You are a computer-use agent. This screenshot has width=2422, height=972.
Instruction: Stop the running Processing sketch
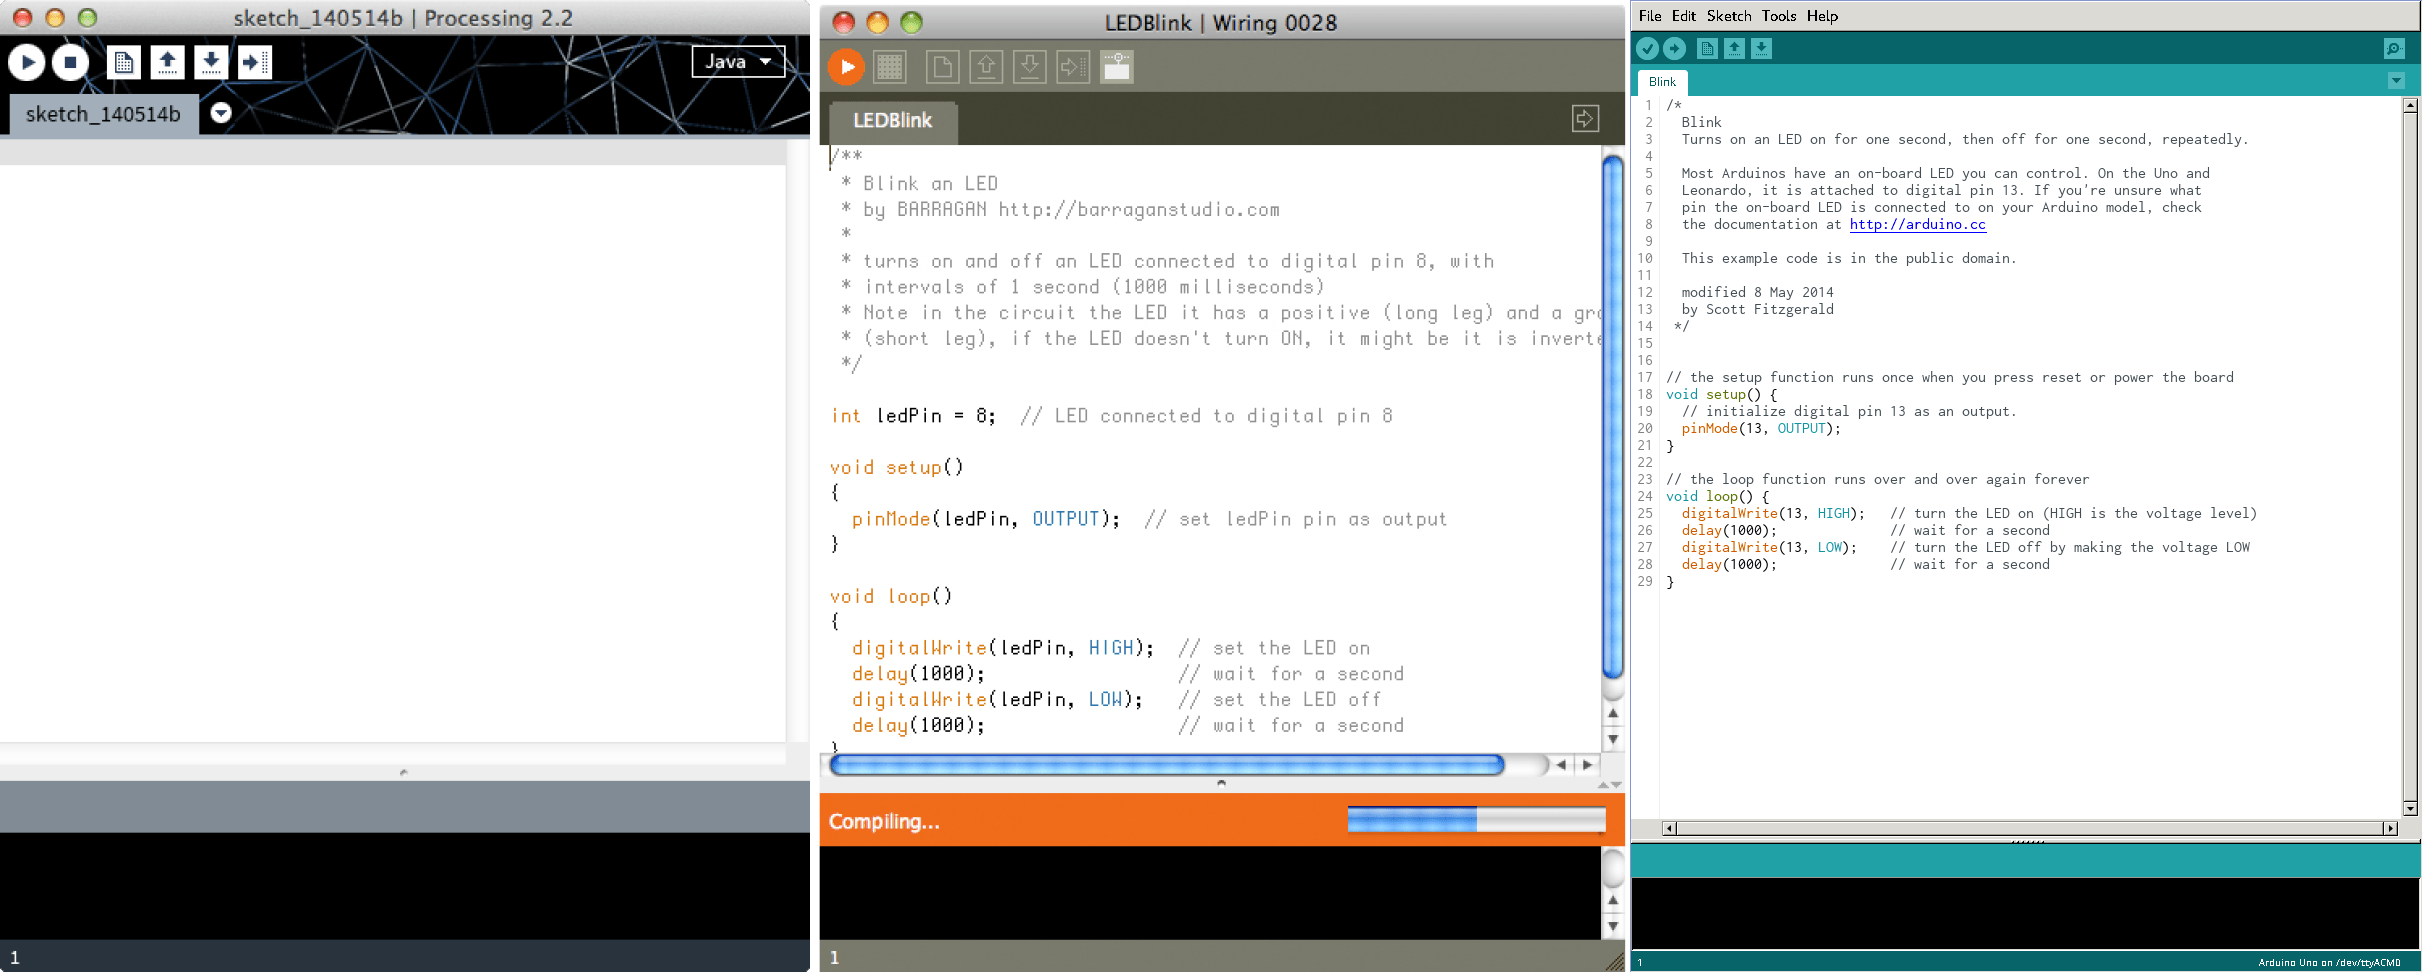[70, 62]
